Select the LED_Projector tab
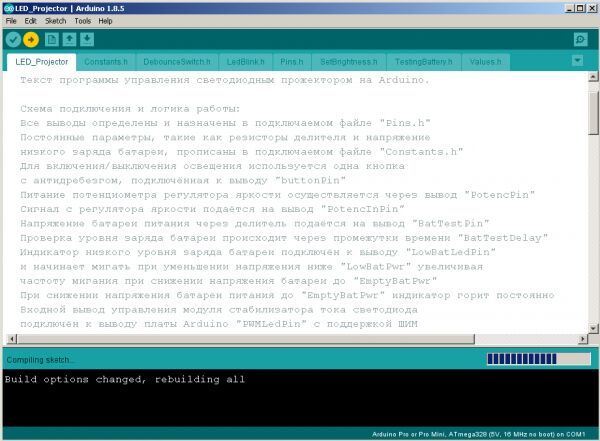Viewport: 600px width, 441px height. click(x=42, y=62)
